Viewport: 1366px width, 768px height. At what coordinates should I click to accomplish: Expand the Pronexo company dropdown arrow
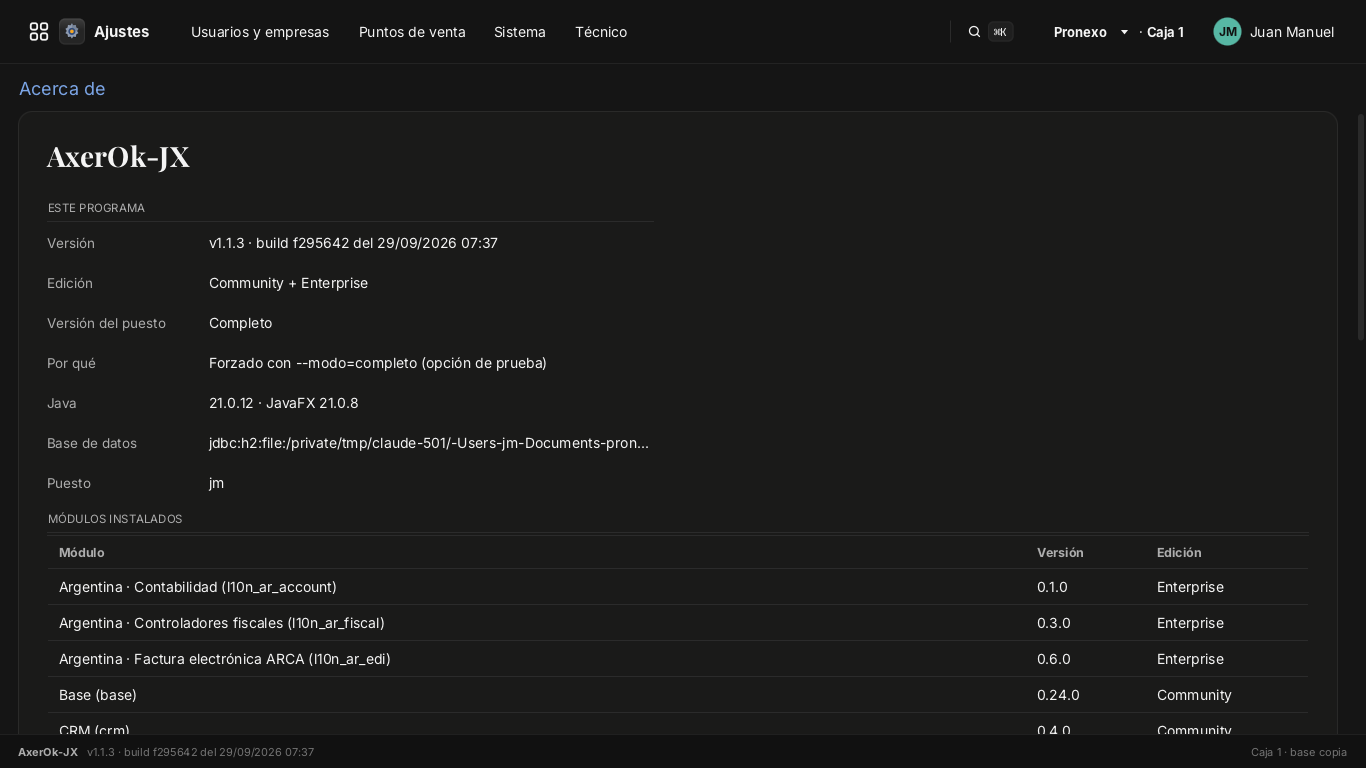pos(1124,32)
